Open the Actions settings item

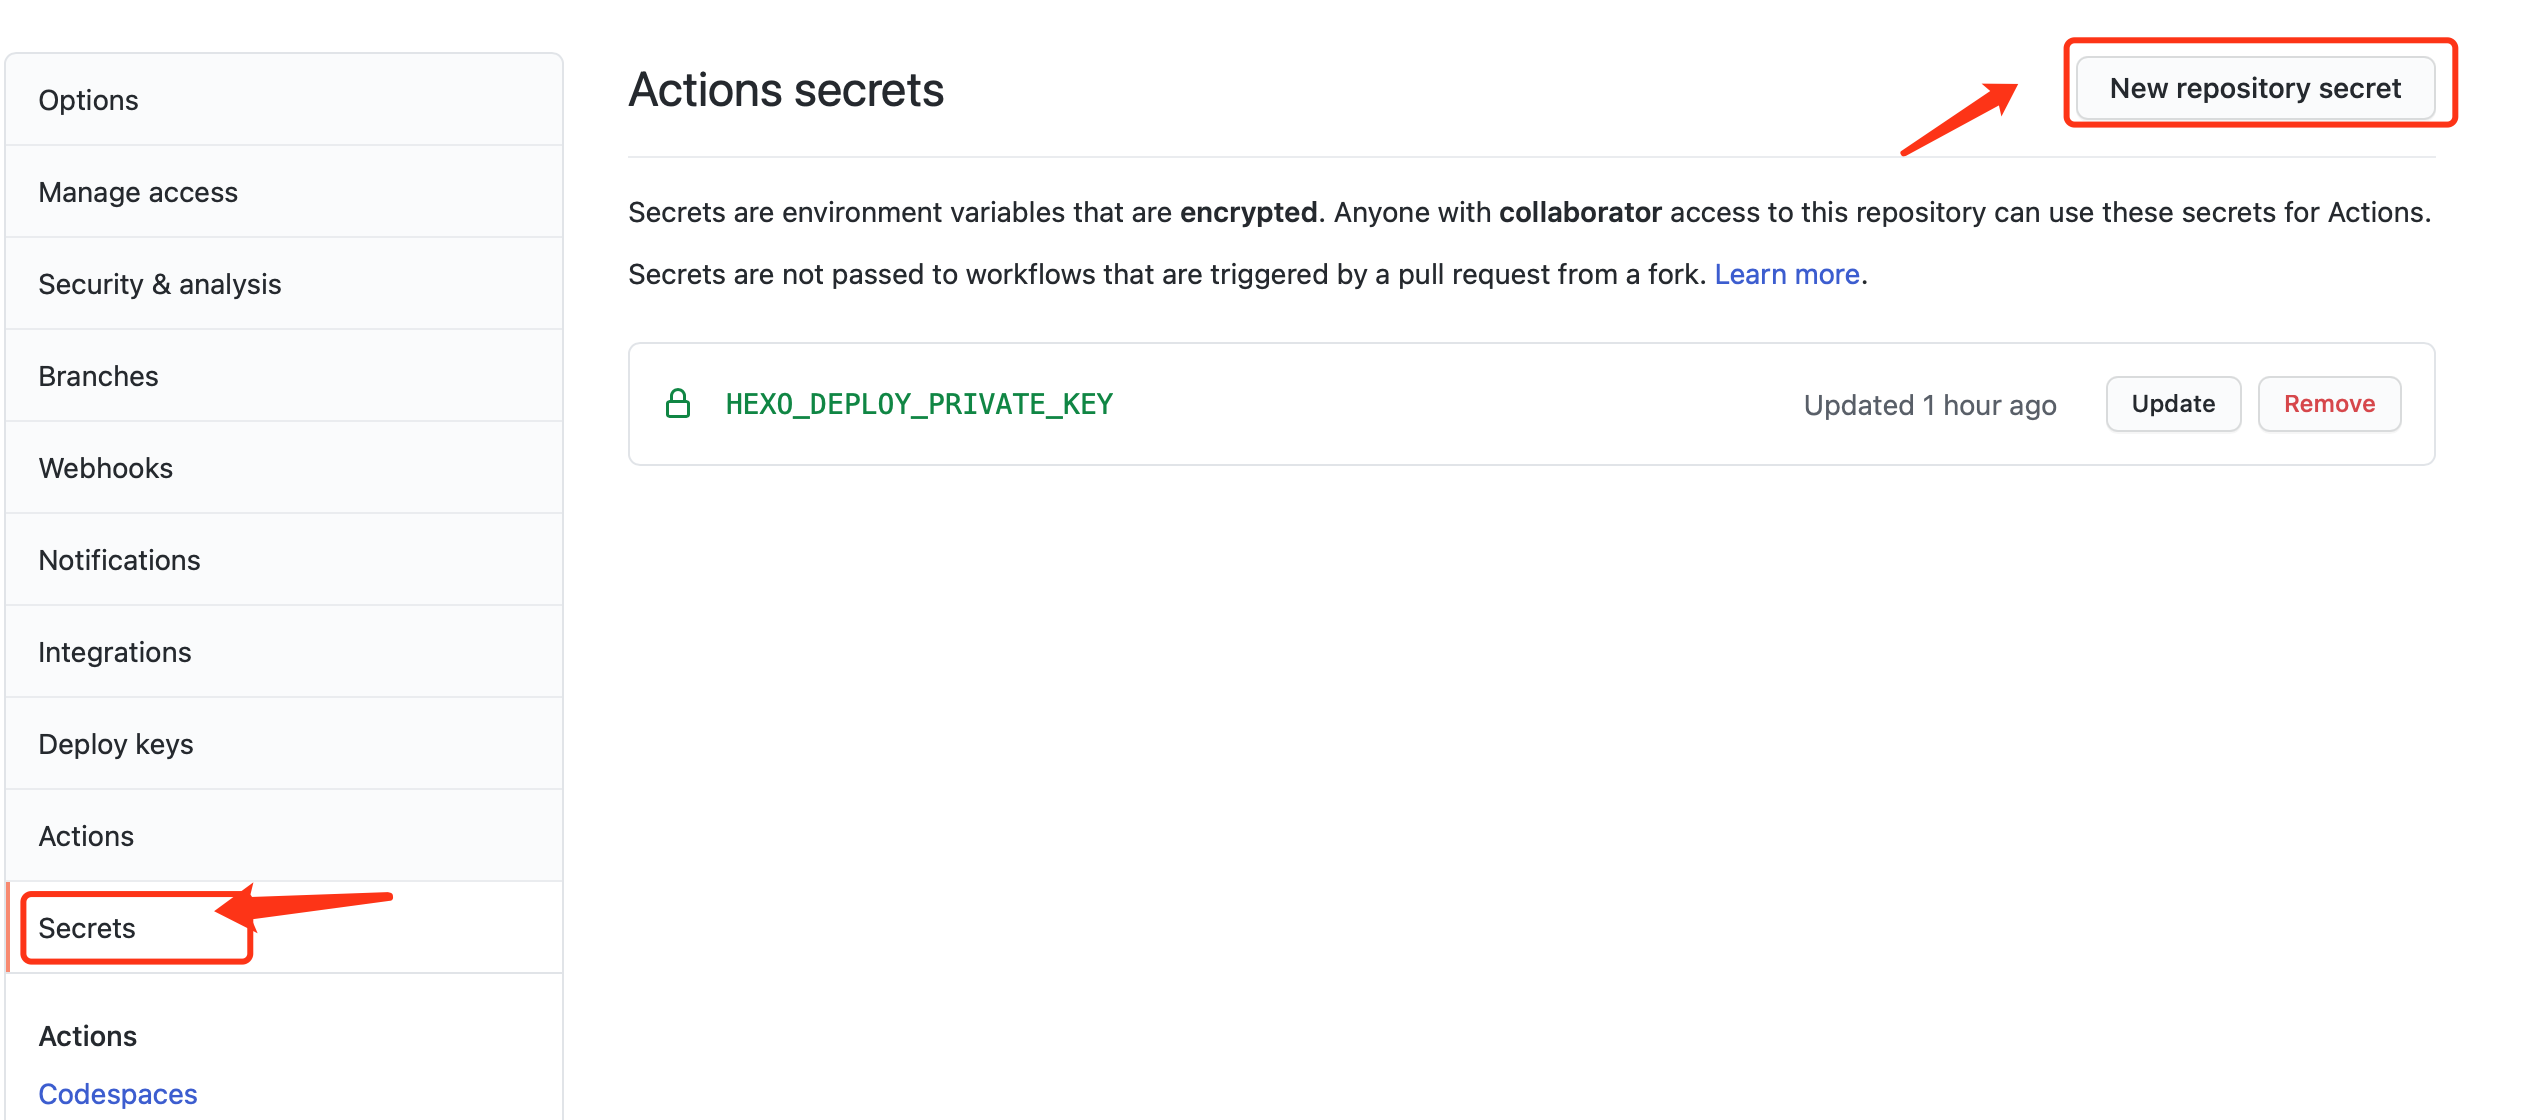[284, 836]
